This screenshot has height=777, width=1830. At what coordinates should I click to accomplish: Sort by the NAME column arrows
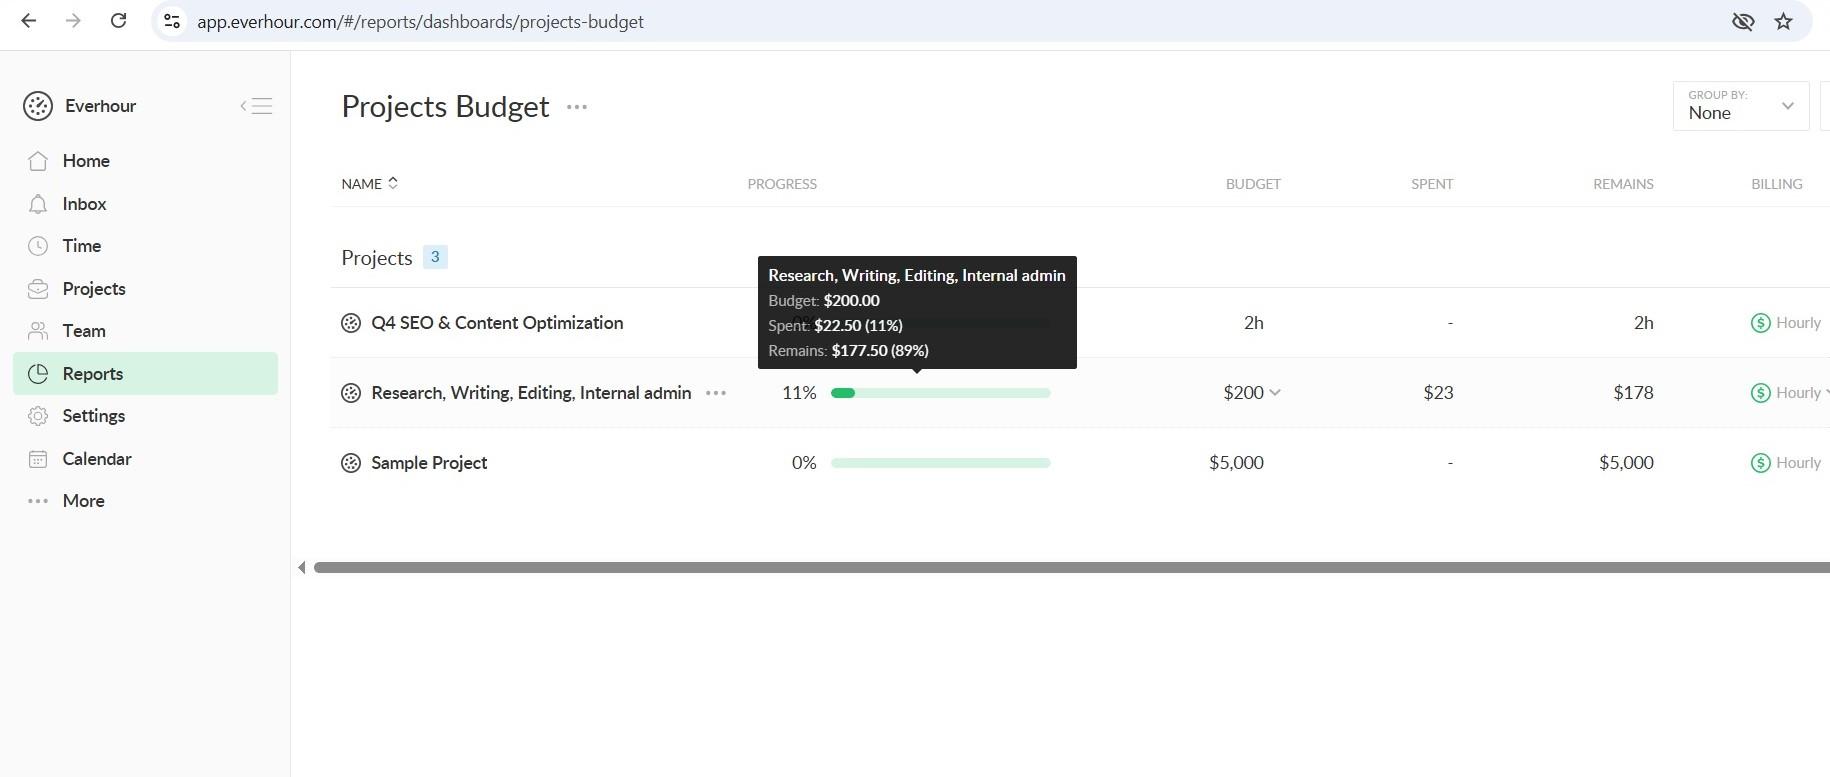393,183
